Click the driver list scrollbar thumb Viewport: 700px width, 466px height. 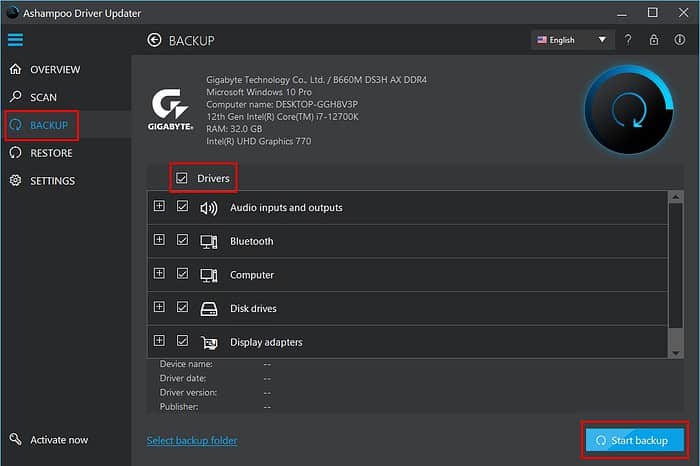[675, 266]
